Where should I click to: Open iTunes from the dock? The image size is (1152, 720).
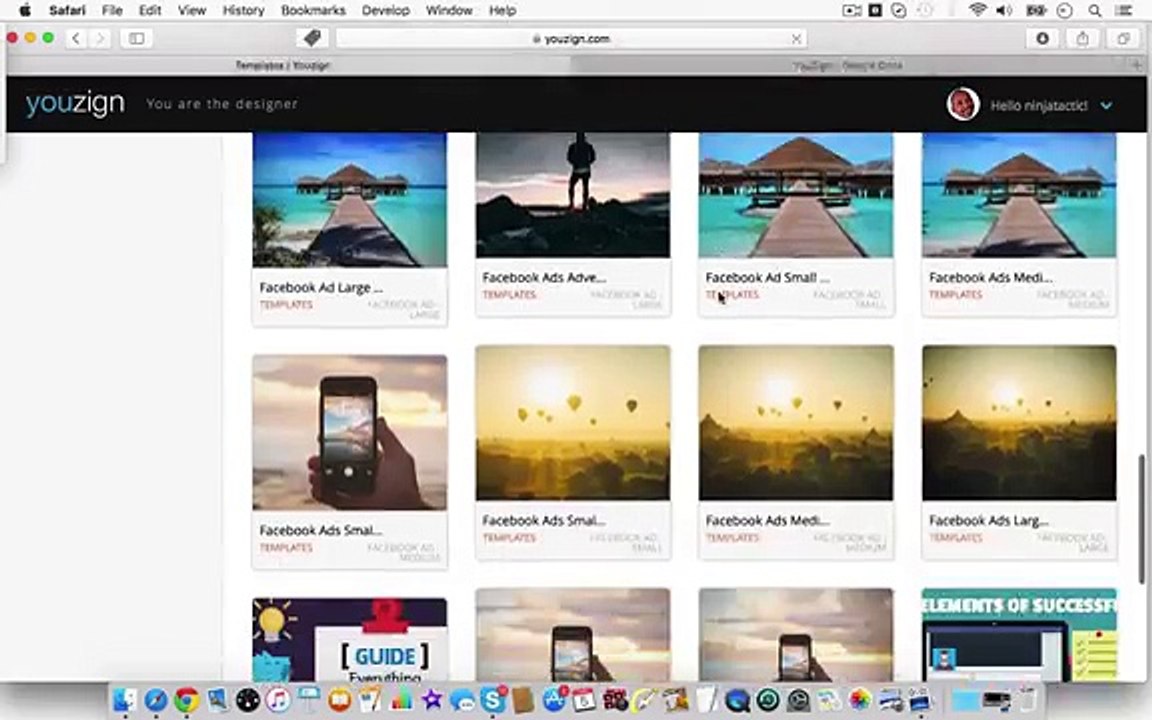[278, 699]
